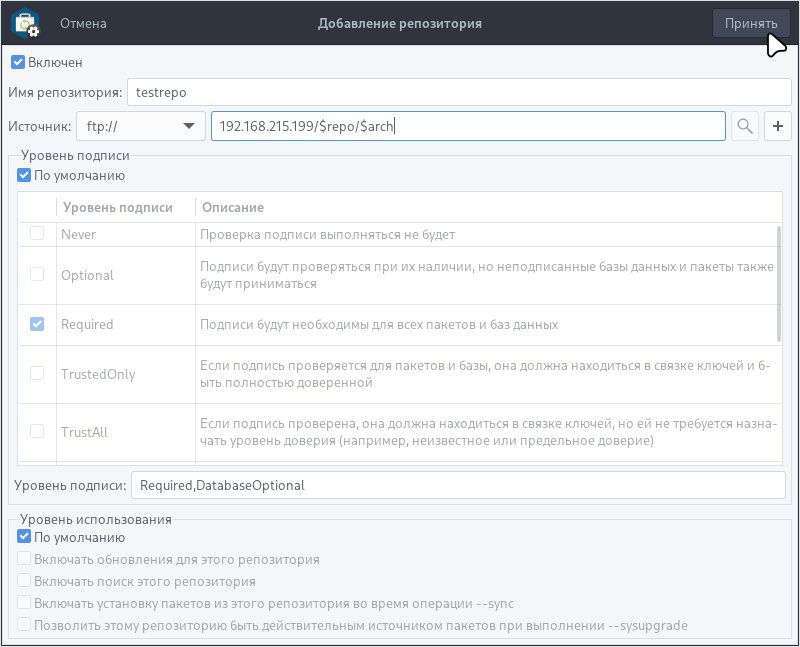800x647 pixels.
Task: Disable По умолчанию in Уровень подписи section
Action: 23,175
